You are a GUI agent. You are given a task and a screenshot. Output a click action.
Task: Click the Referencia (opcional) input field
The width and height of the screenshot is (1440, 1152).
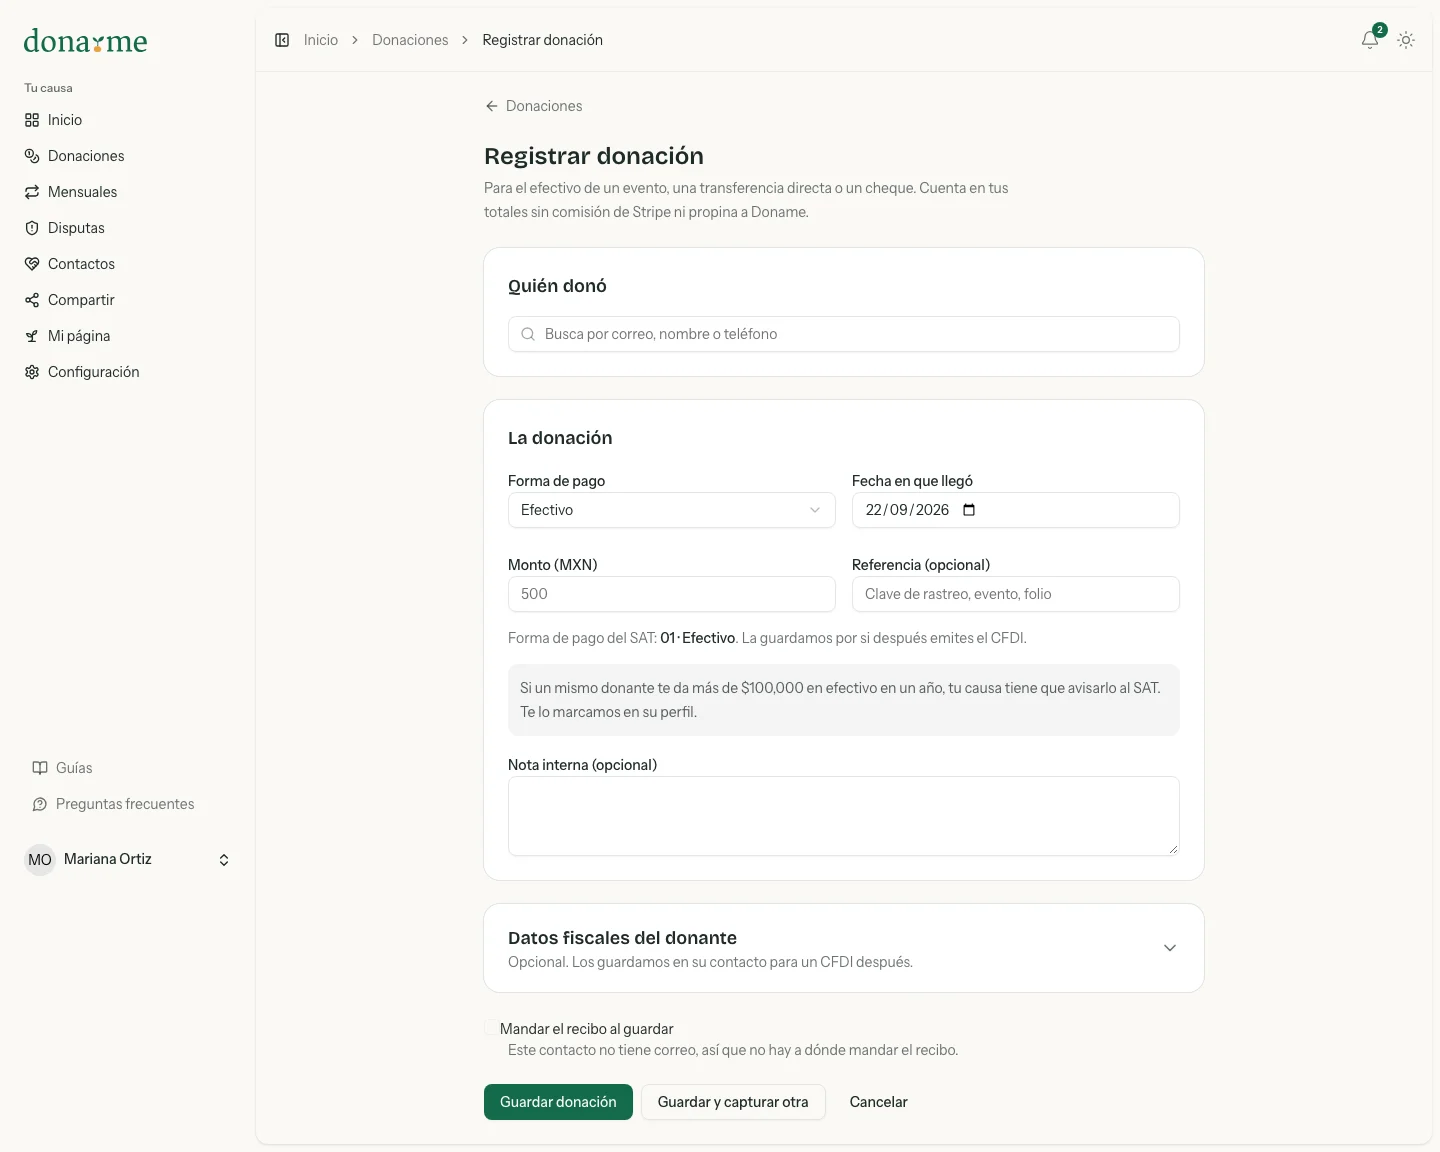(1016, 594)
